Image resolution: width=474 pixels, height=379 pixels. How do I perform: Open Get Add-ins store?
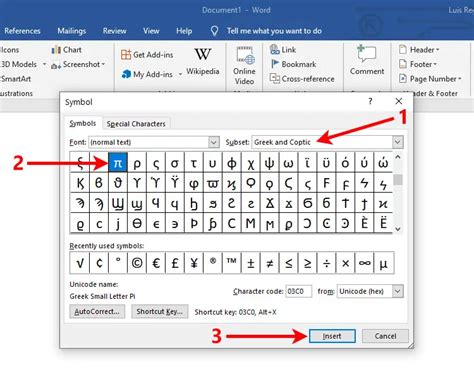click(x=147, y=55)
